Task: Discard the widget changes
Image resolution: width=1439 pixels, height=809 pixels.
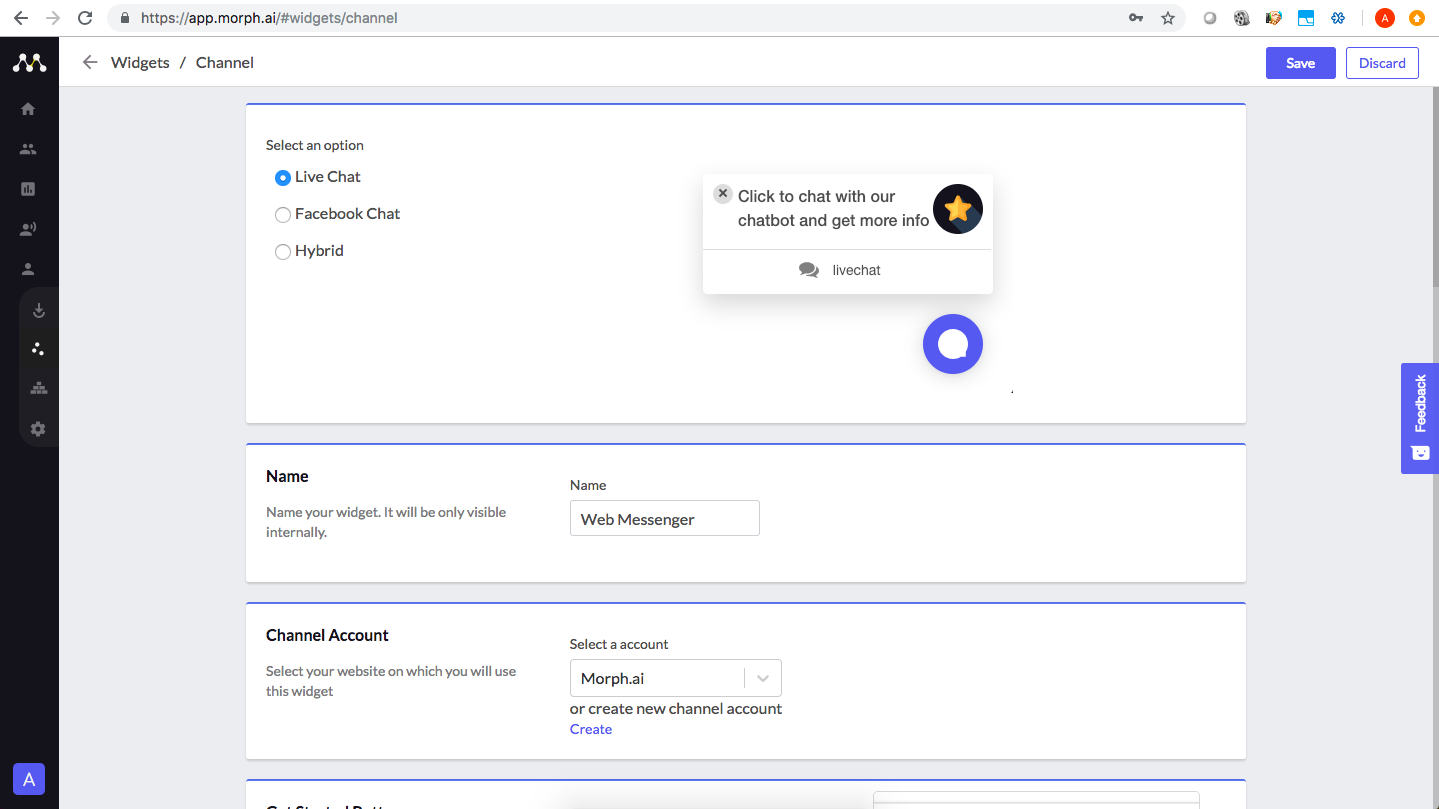Action: pos(1382,63)
